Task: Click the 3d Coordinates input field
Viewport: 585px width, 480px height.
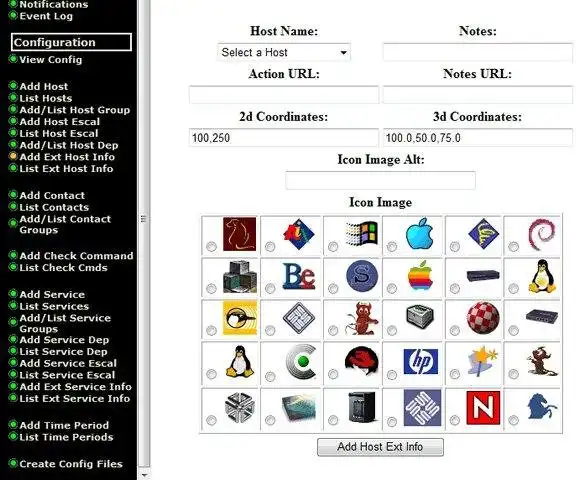Action: tap(478, 138)
